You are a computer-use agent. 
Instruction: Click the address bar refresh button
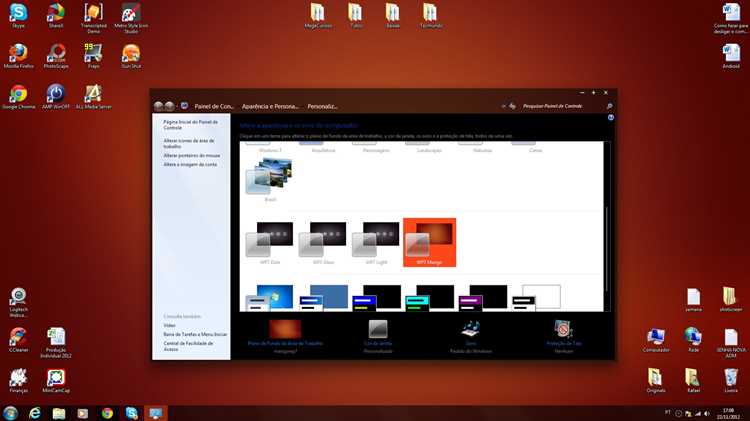tap(512, 106)
